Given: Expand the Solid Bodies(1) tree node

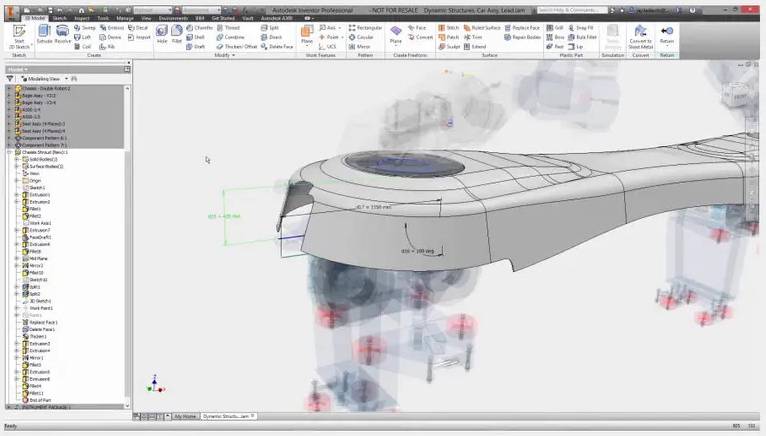Looking at the screenshot, I should pyautogui.click(x=15, y=159).
